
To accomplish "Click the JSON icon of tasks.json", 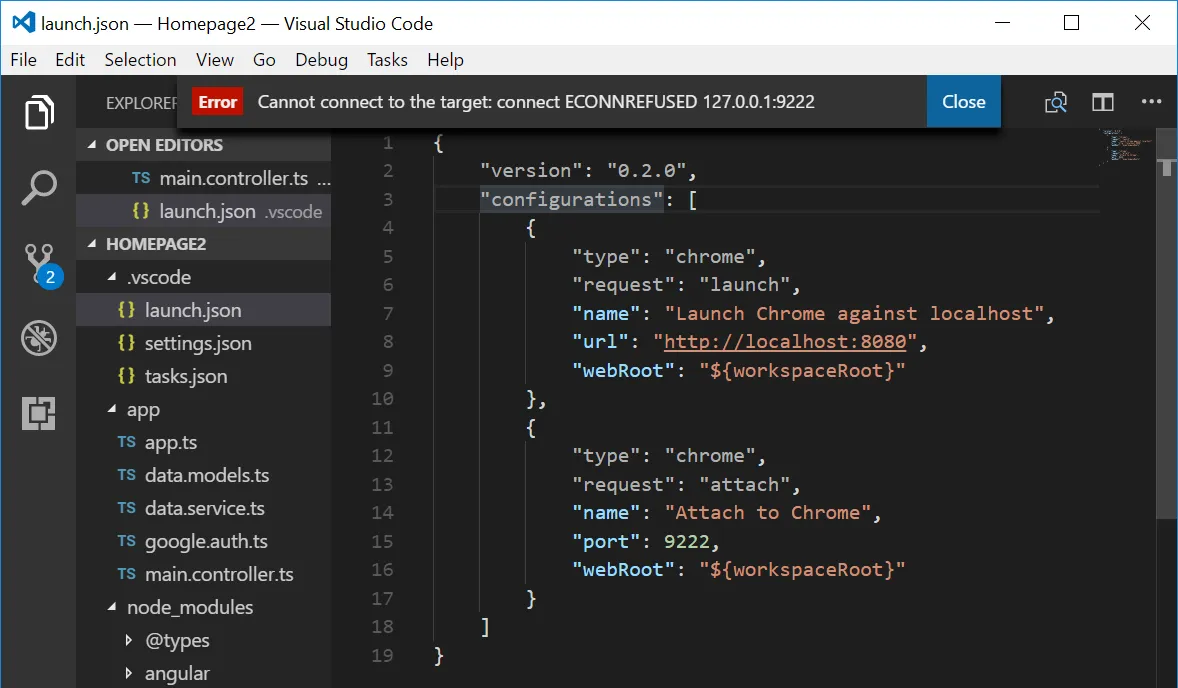I will point(126,376).
